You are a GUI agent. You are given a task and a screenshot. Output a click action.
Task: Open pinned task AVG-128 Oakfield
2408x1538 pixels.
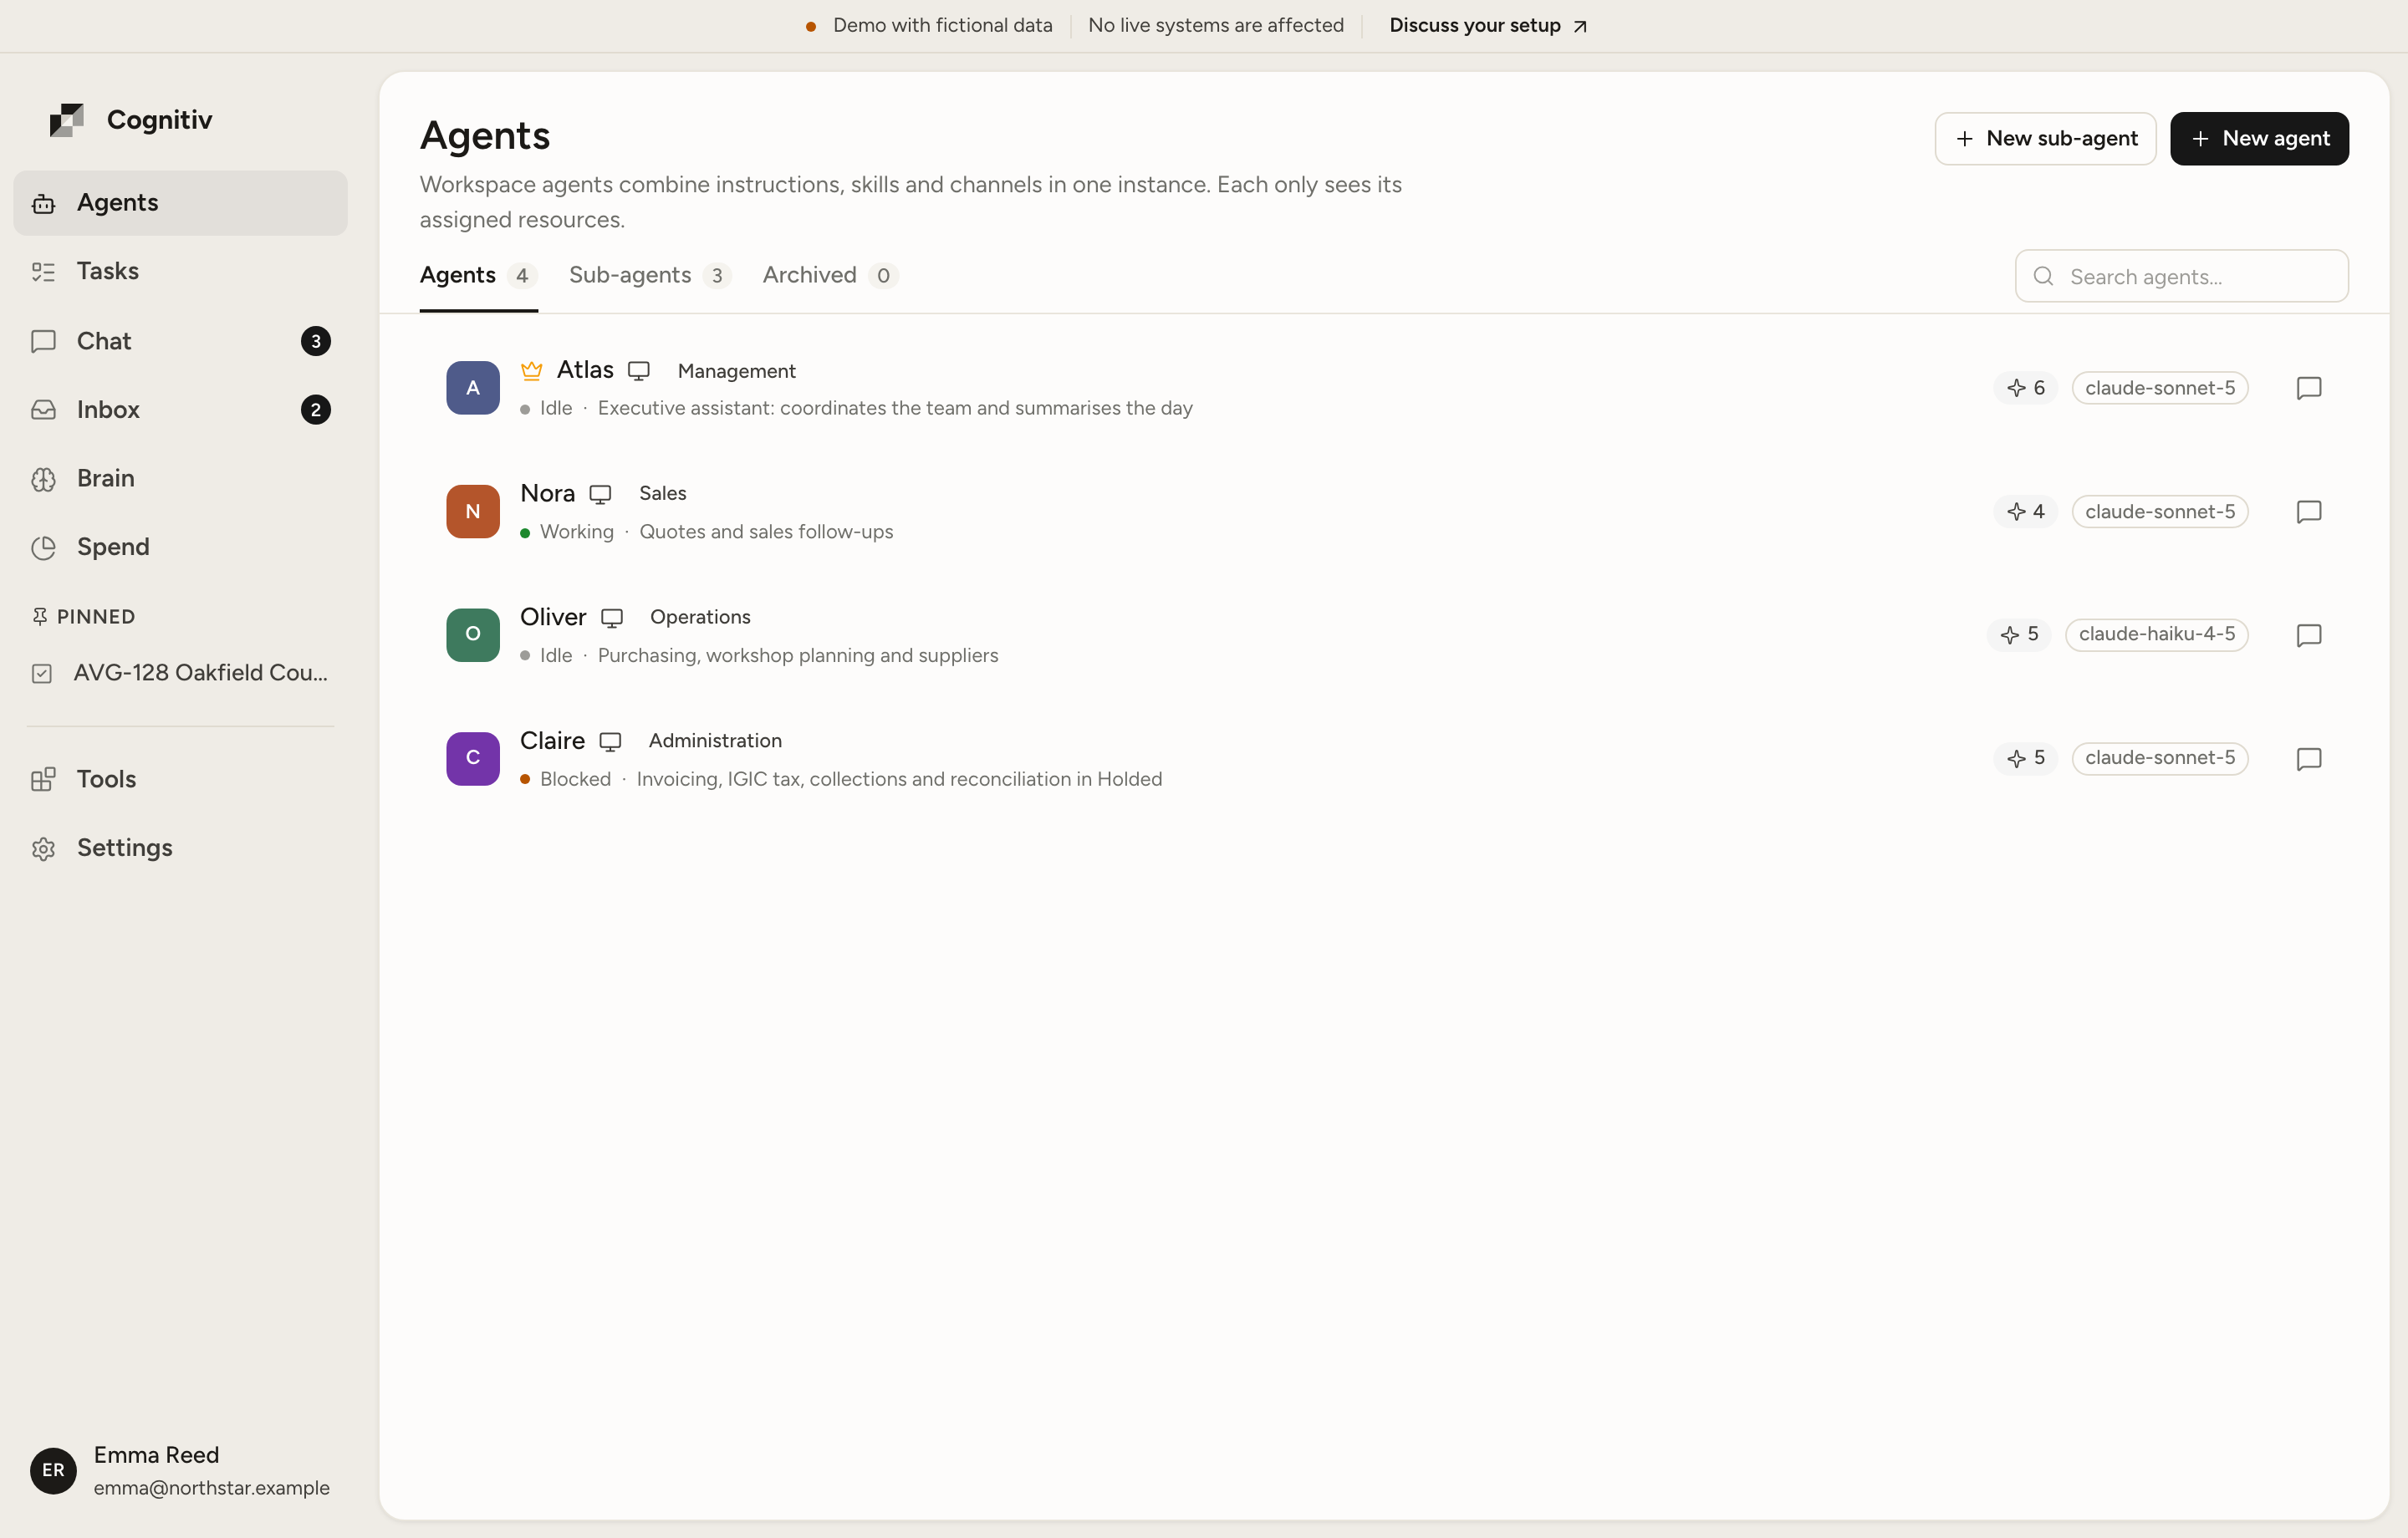tap(180, 673)
